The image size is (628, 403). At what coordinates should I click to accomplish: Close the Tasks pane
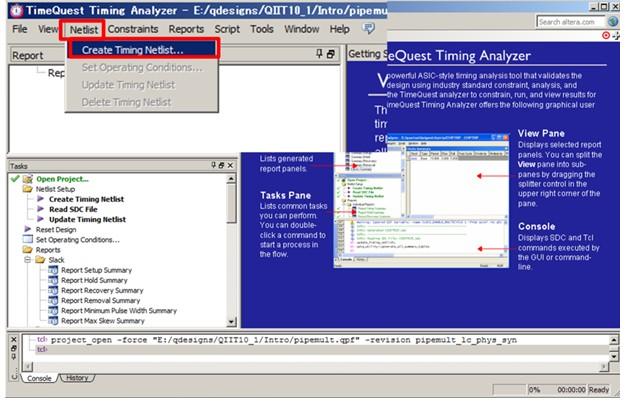coord(232,165)
